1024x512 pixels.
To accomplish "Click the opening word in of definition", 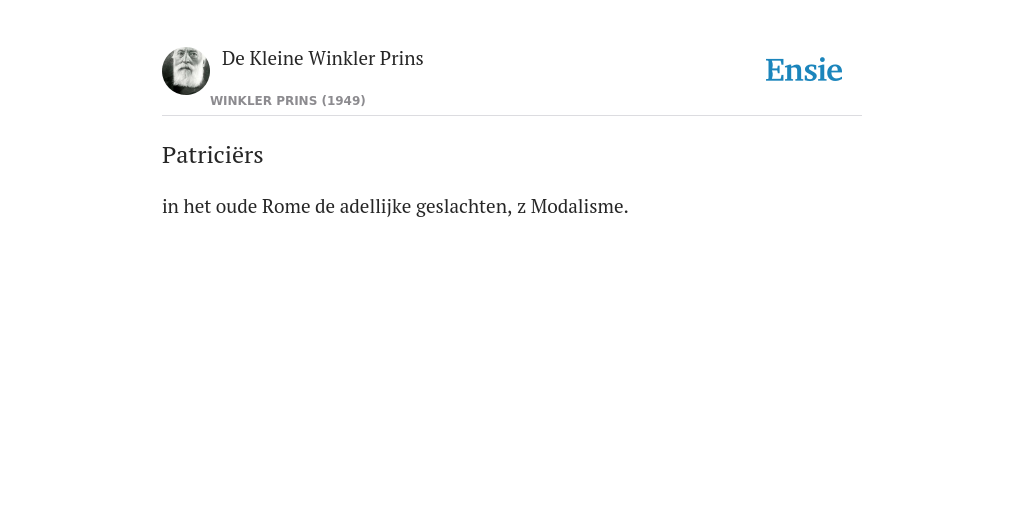I will (170, 206).
